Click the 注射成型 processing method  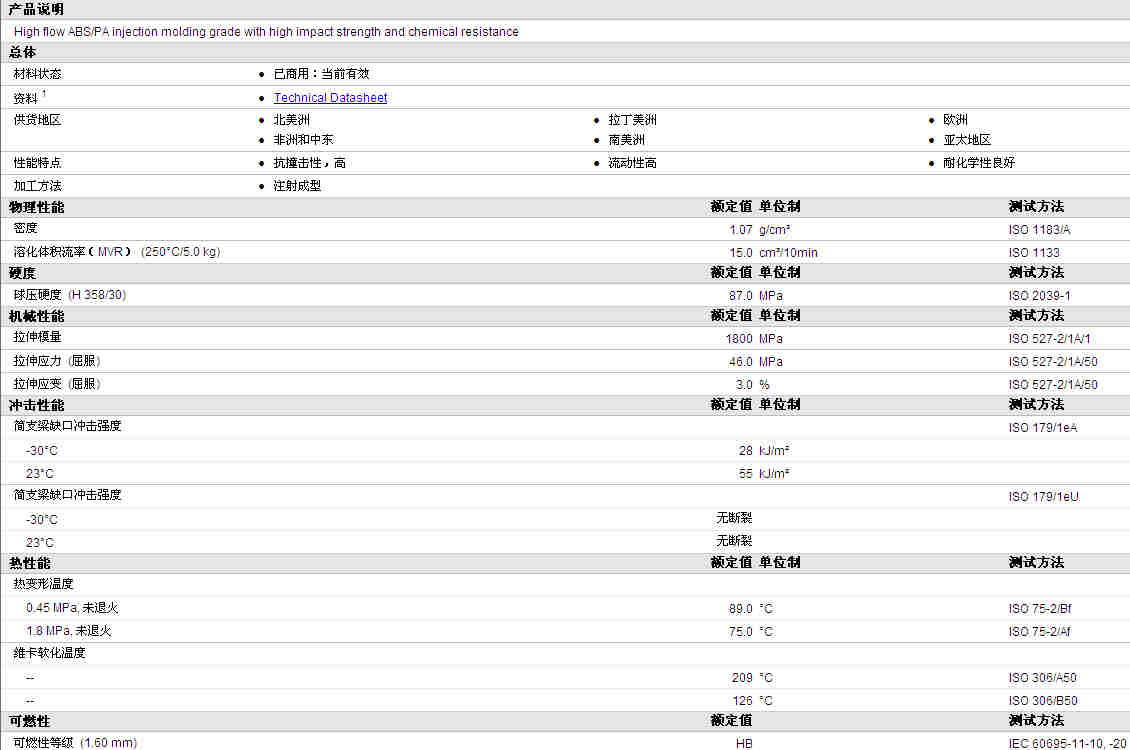pyautogui.click(x=297, y=186)
